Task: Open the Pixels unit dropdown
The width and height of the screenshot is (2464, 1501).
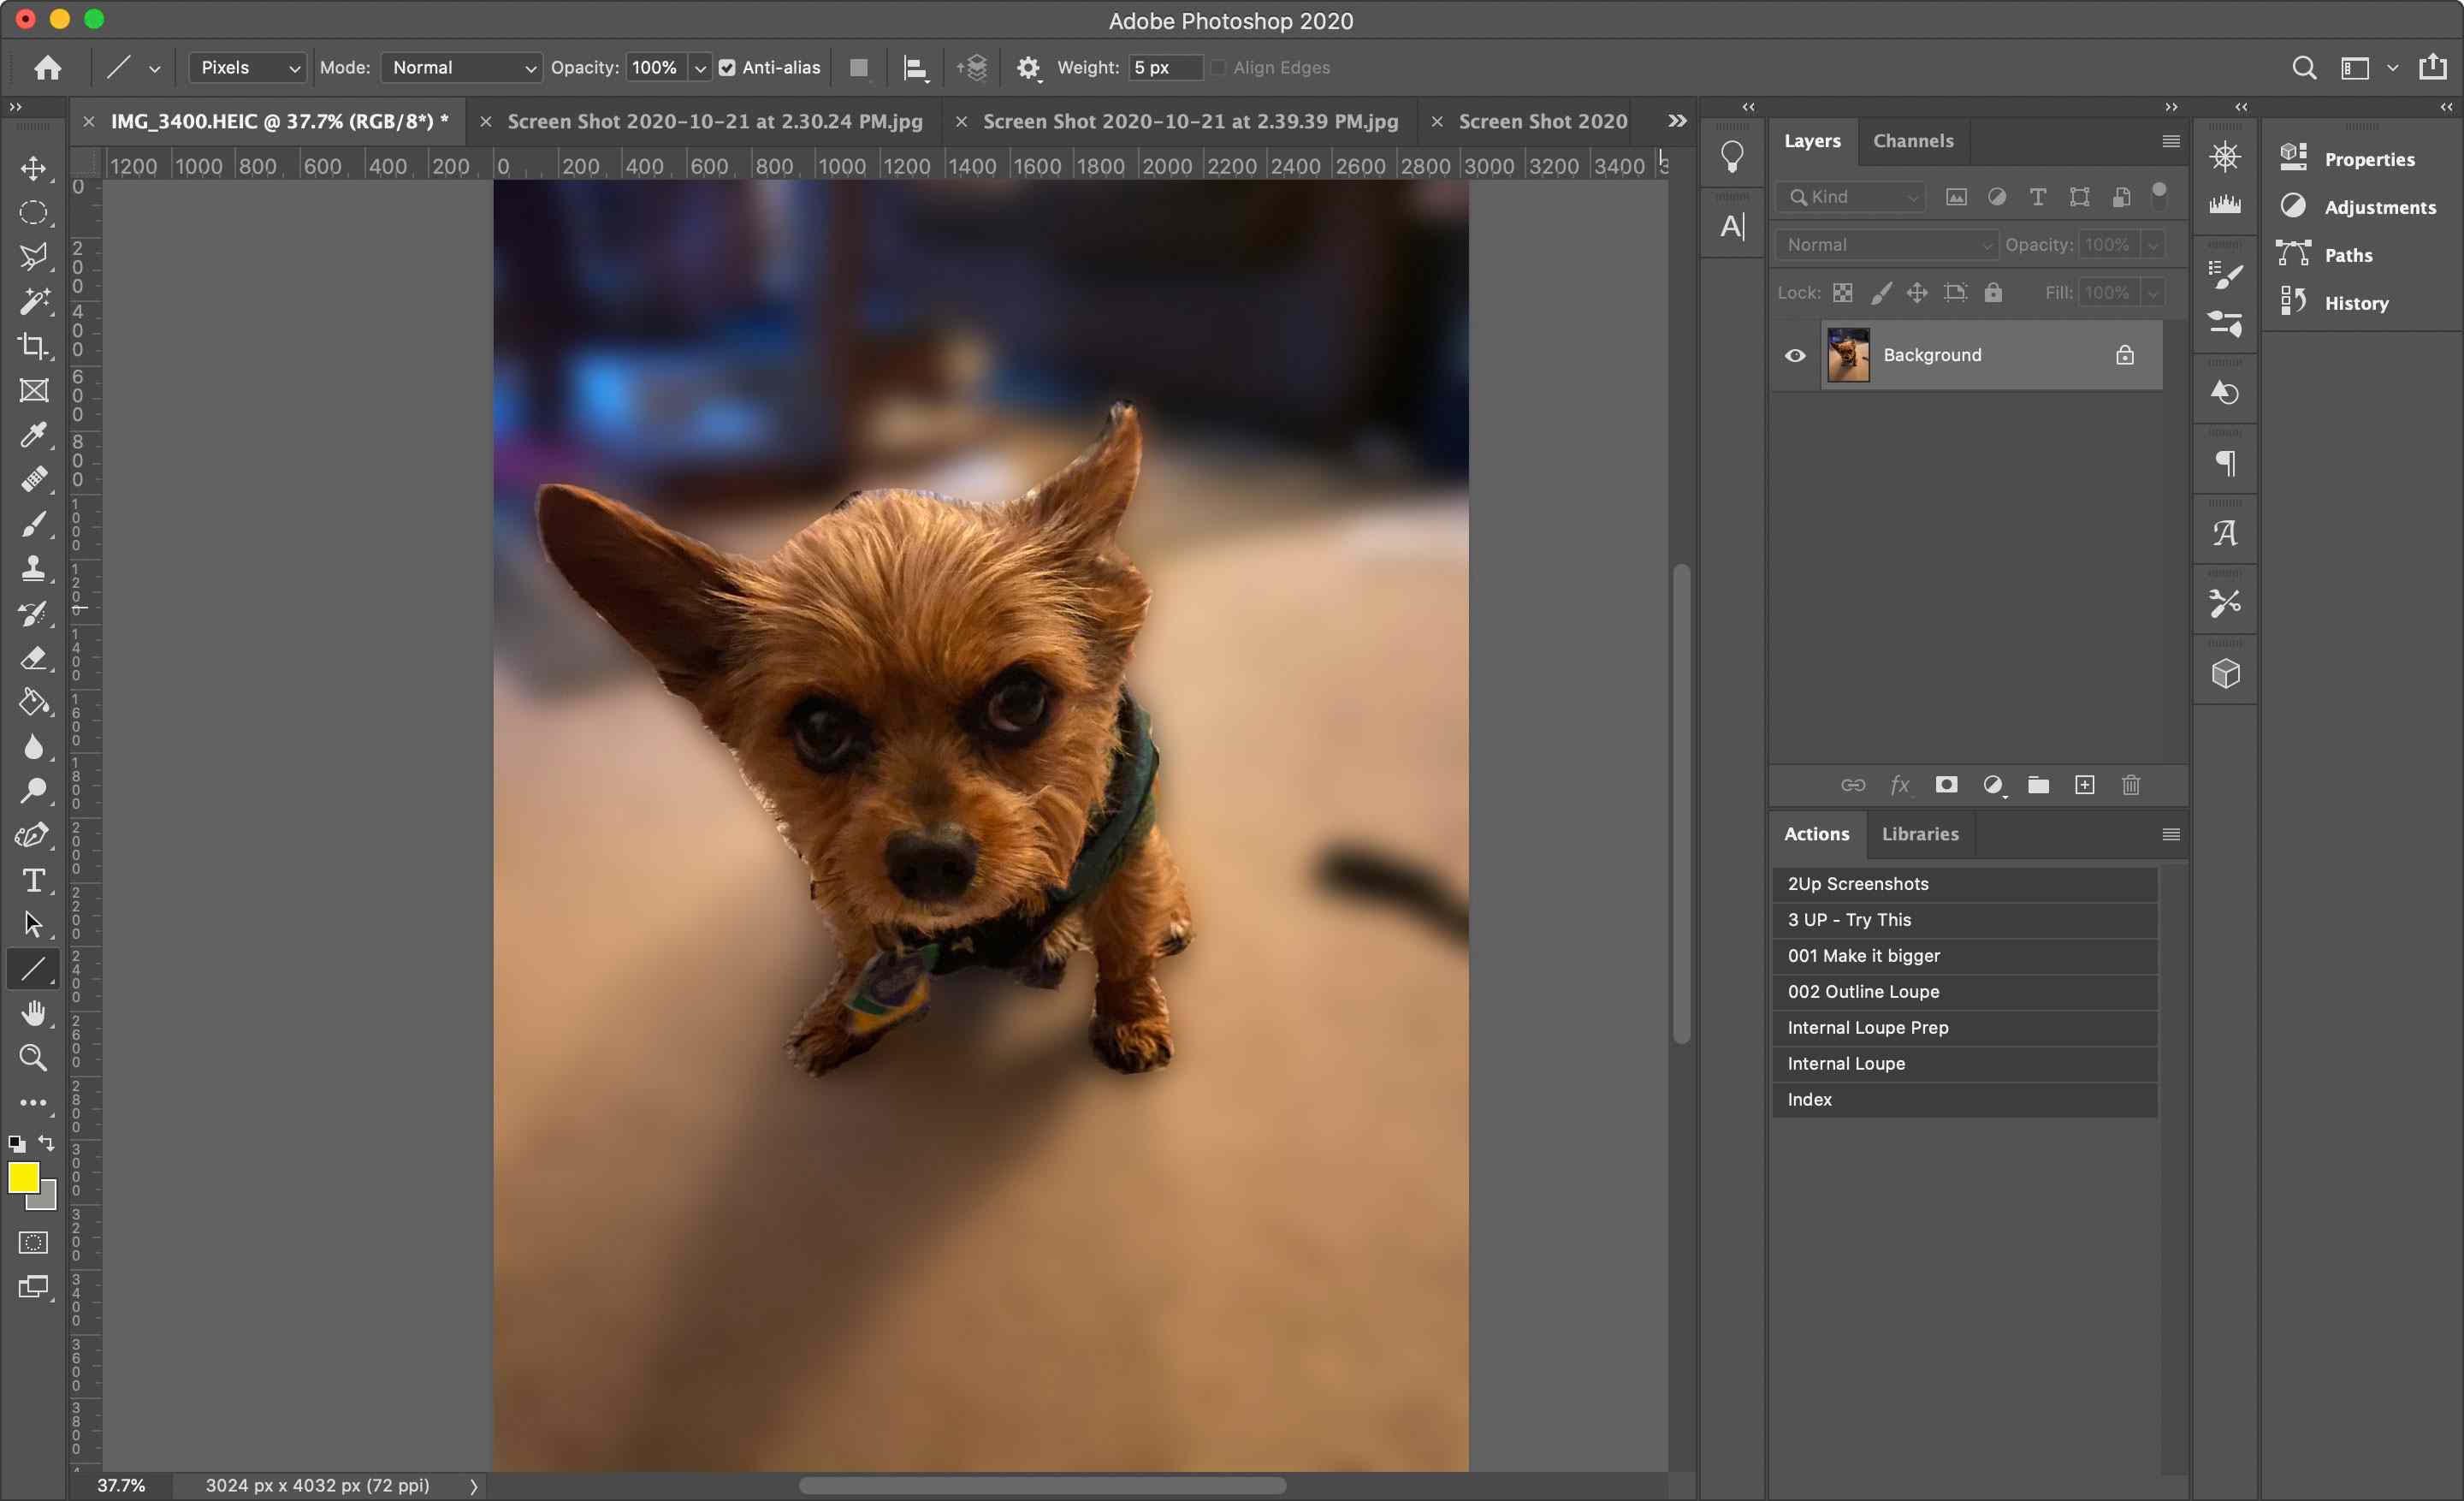Action: (245, 67)
